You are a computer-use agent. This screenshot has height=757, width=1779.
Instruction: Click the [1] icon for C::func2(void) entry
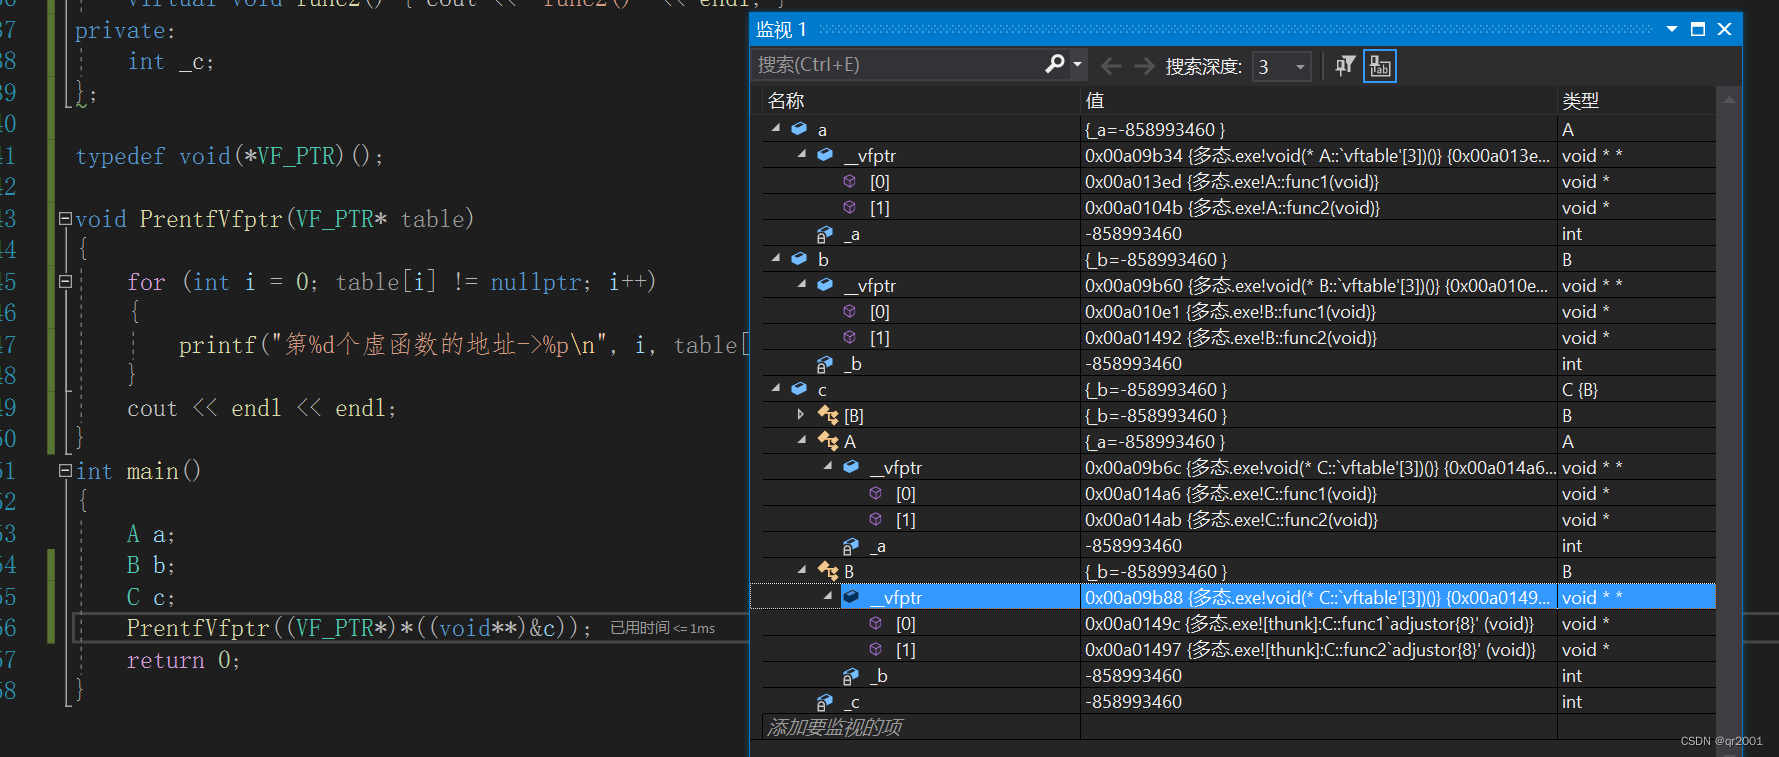tap(876, 519)
